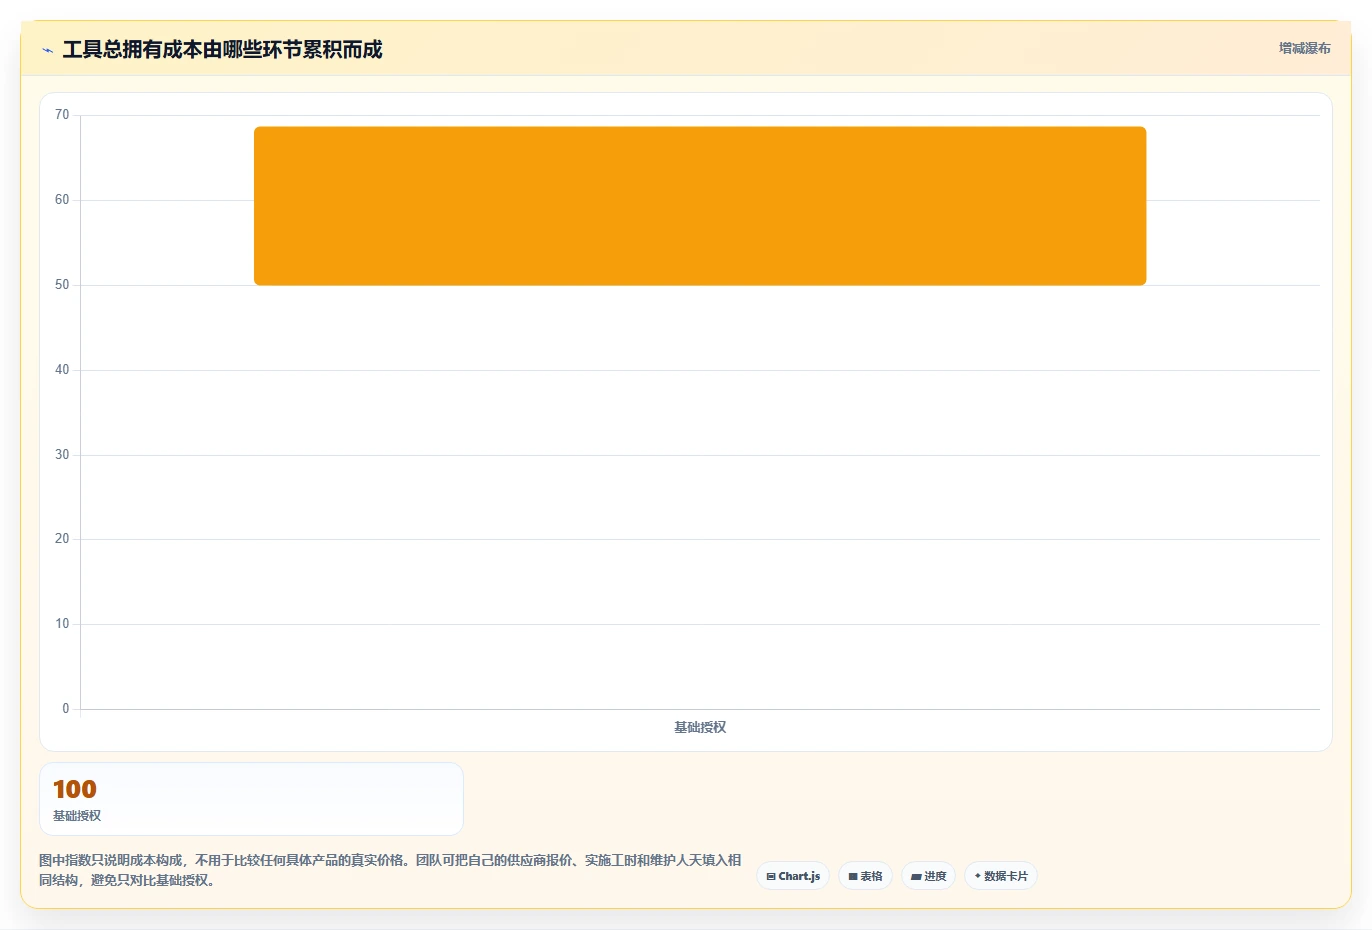Screen dimensions: 1372x930
Task: Click the y-axis label 0
Action: click(66, 709)
